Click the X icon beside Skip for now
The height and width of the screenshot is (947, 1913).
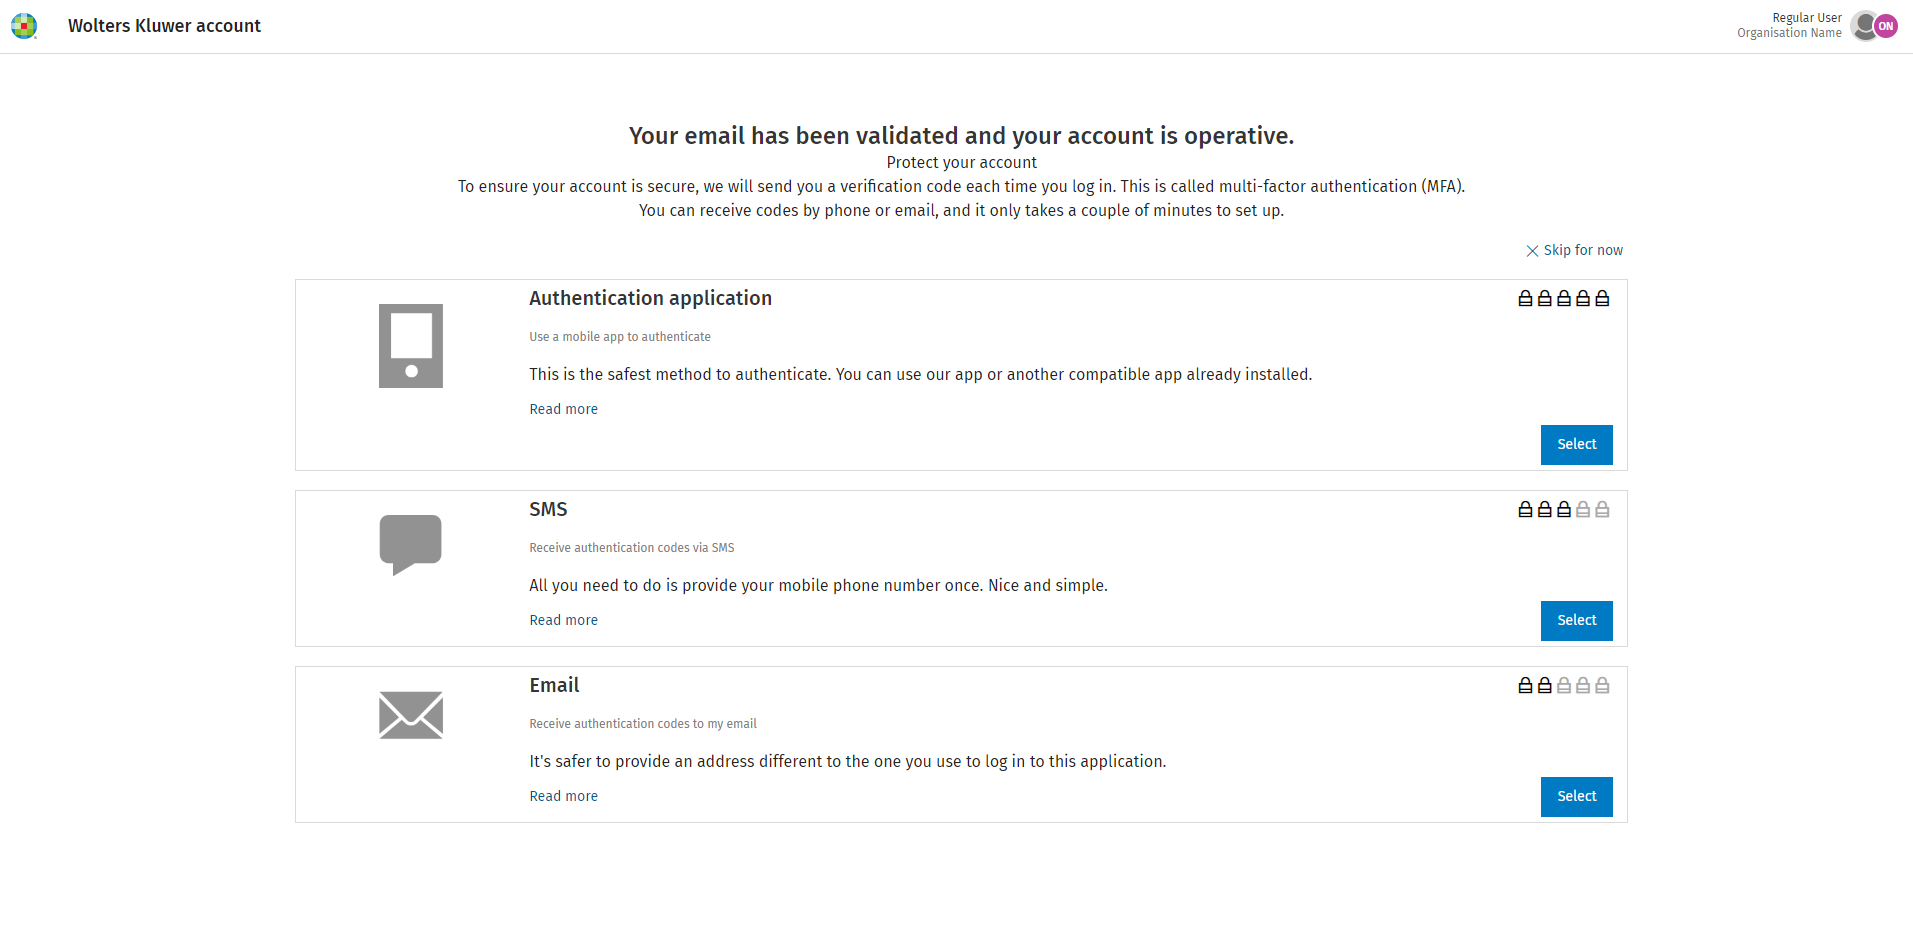coord(1532,251)
